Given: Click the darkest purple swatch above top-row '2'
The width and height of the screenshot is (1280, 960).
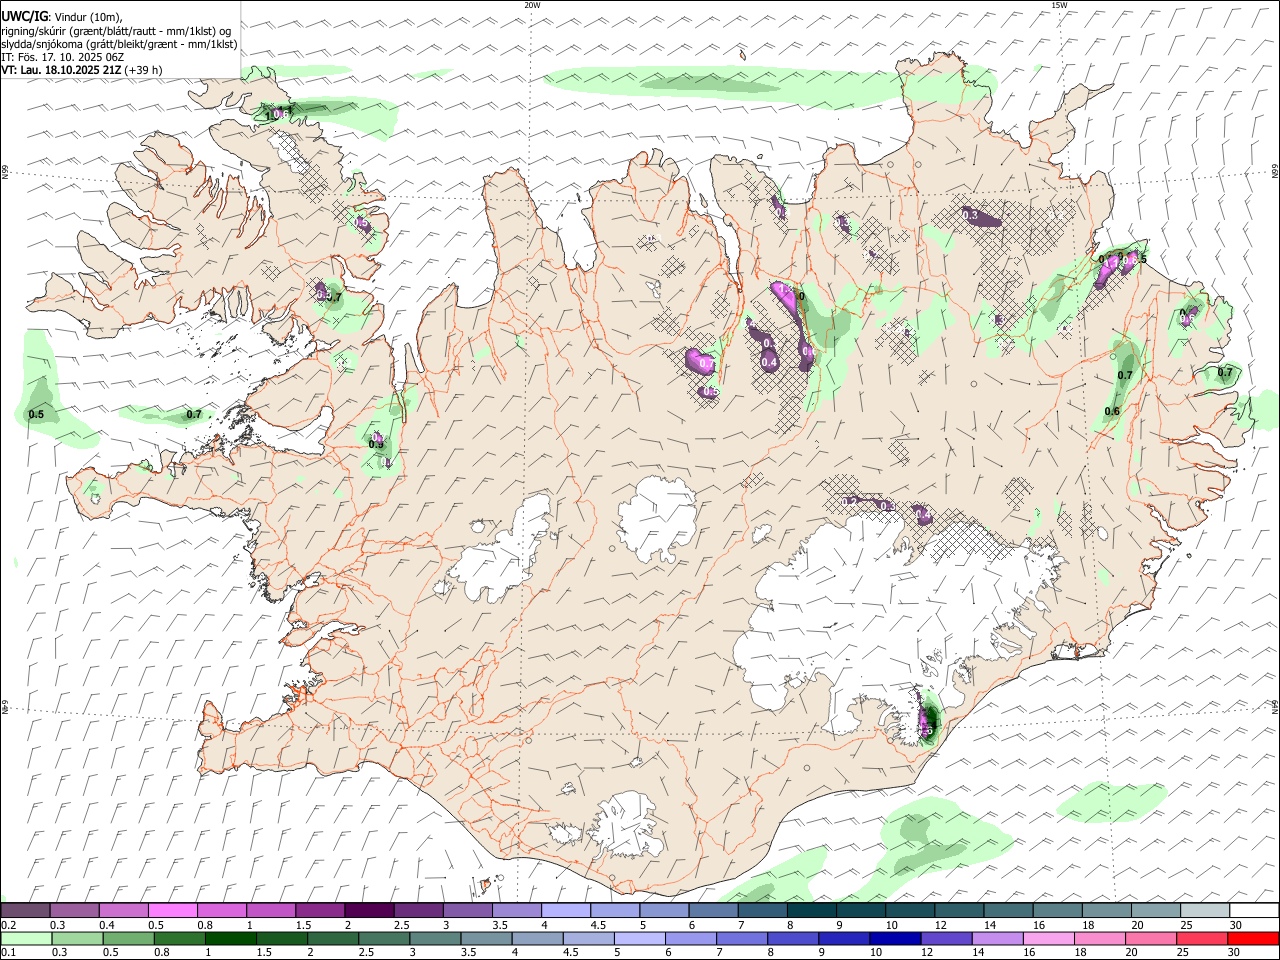Looking at the screenshot, I should click(368, 911).
